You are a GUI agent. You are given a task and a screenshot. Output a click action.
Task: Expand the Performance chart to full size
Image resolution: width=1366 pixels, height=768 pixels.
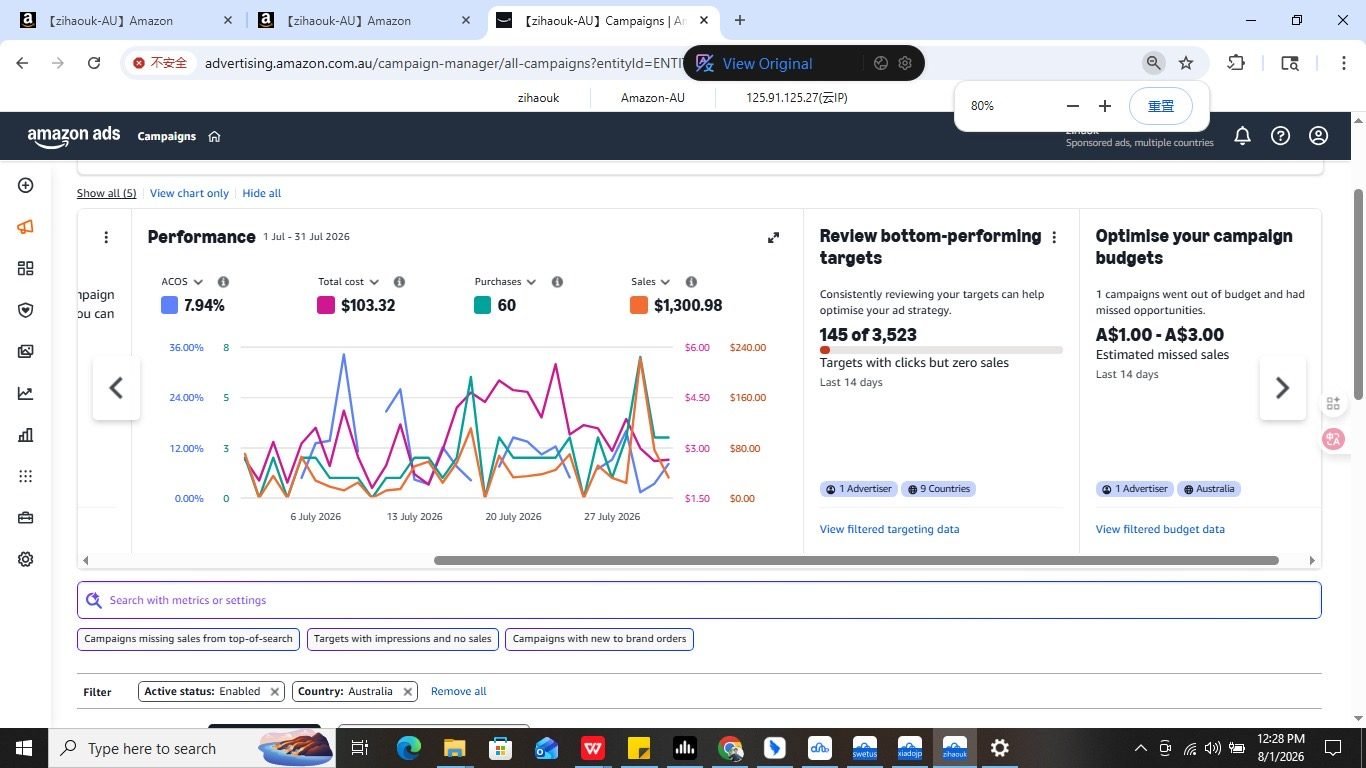773,237
